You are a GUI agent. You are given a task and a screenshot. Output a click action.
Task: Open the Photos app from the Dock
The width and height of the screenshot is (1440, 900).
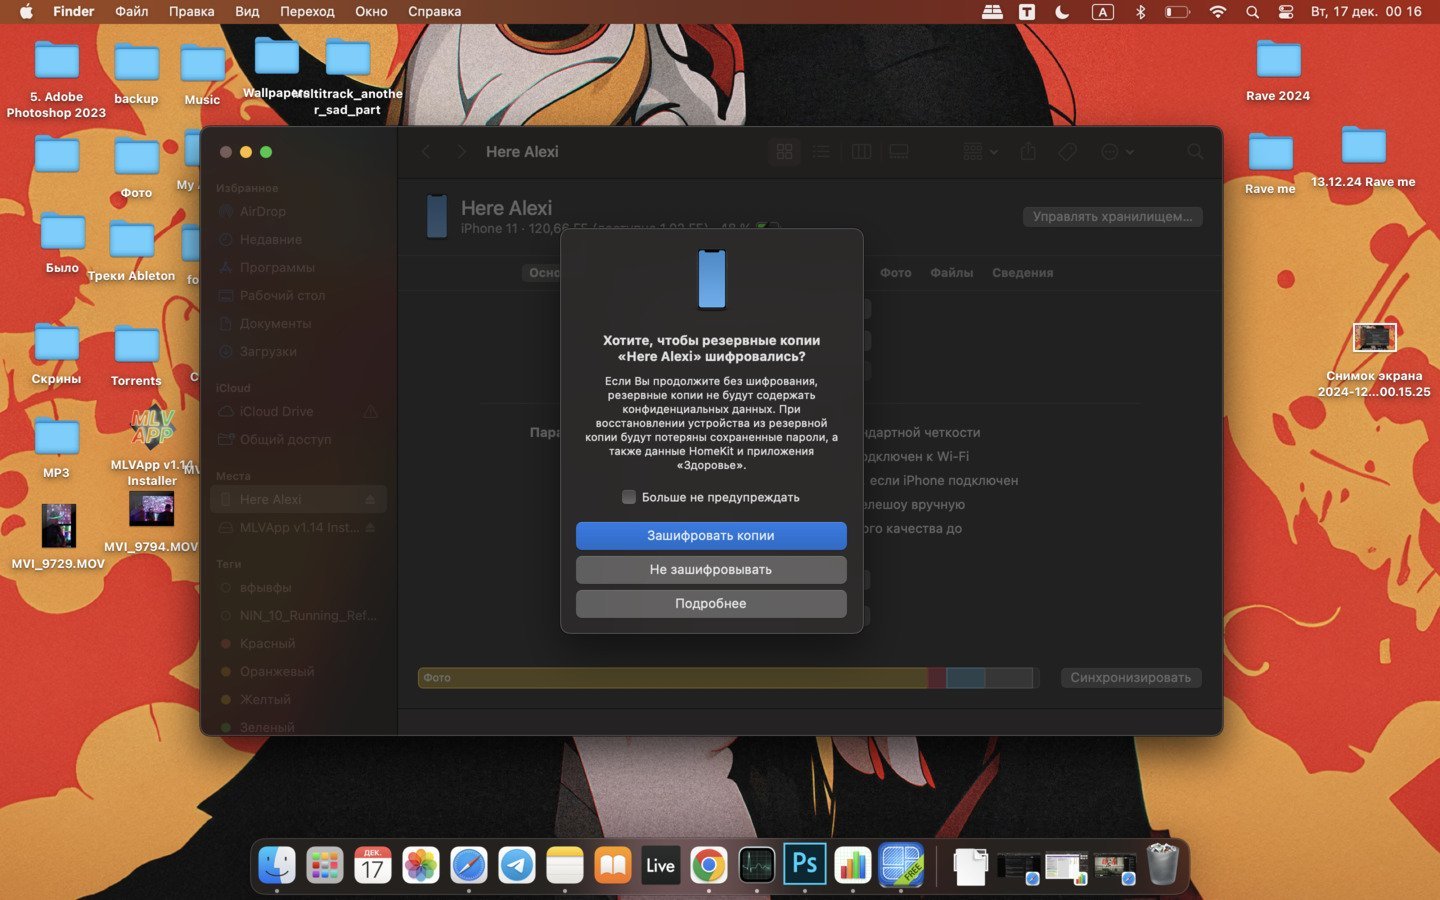pos(421,866)
